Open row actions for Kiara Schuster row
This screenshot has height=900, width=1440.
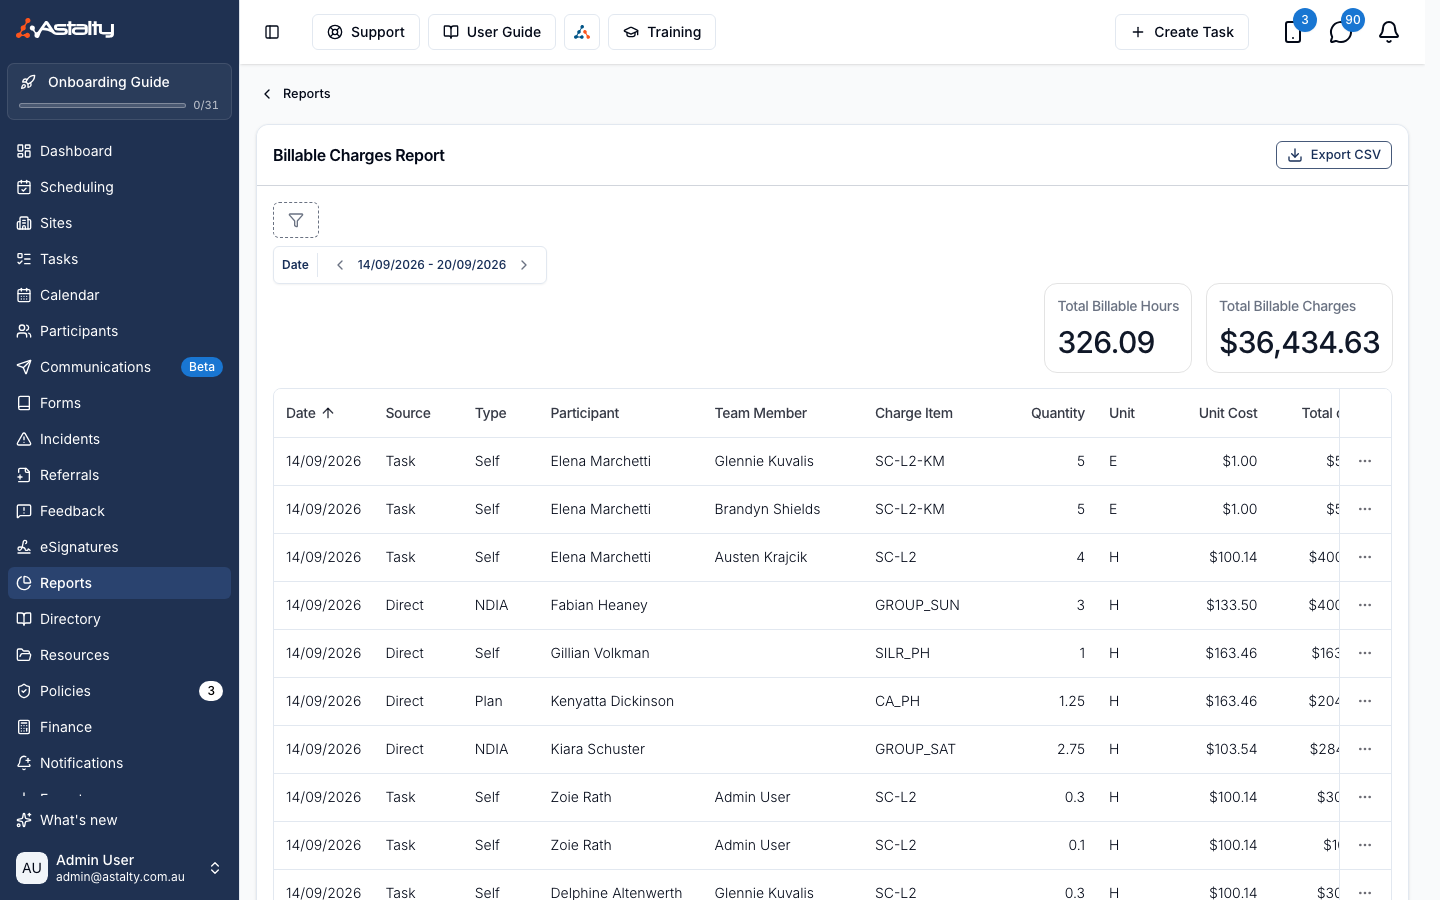point(1365,749)
